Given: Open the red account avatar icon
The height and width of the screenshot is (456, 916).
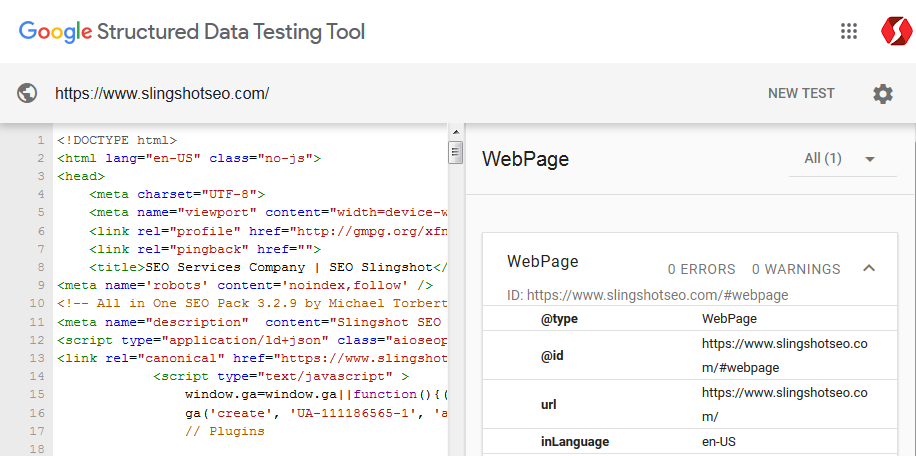Looking at the screenshot, I should [x=897, y=31].
